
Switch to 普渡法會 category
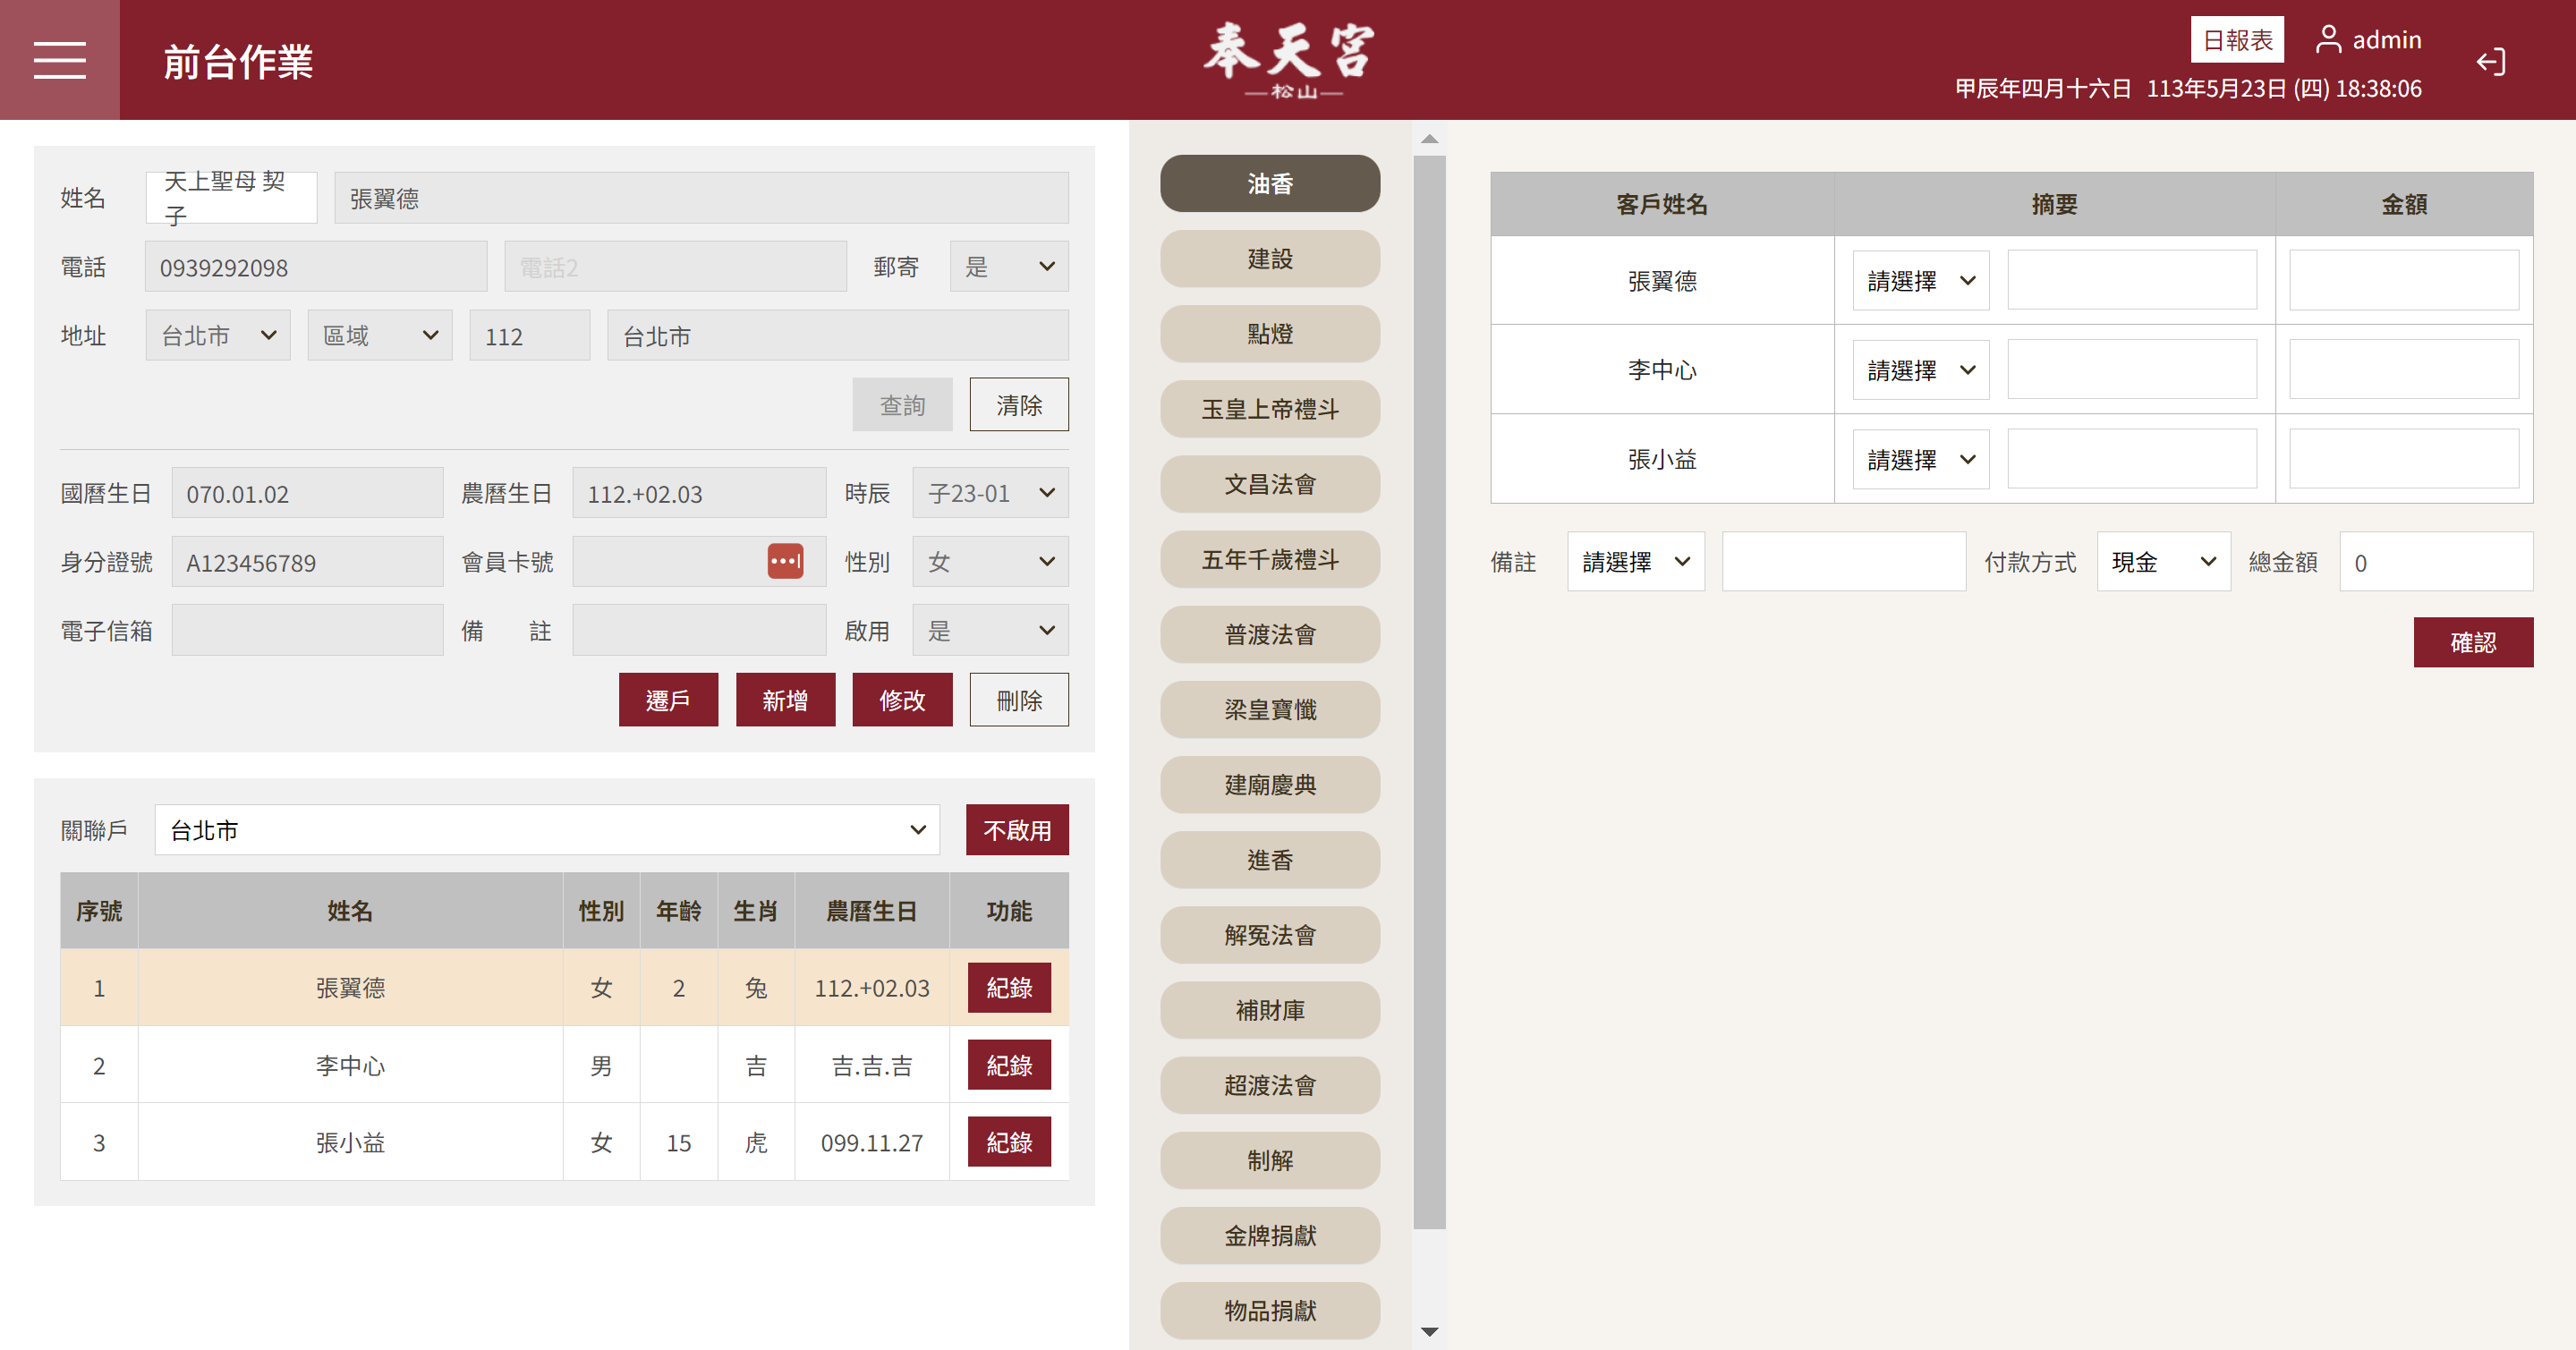click(1269, 635)
